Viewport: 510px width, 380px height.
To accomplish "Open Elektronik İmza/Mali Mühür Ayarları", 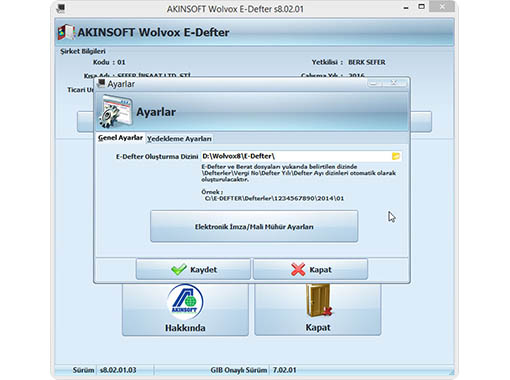I will (x=254, y=226).
